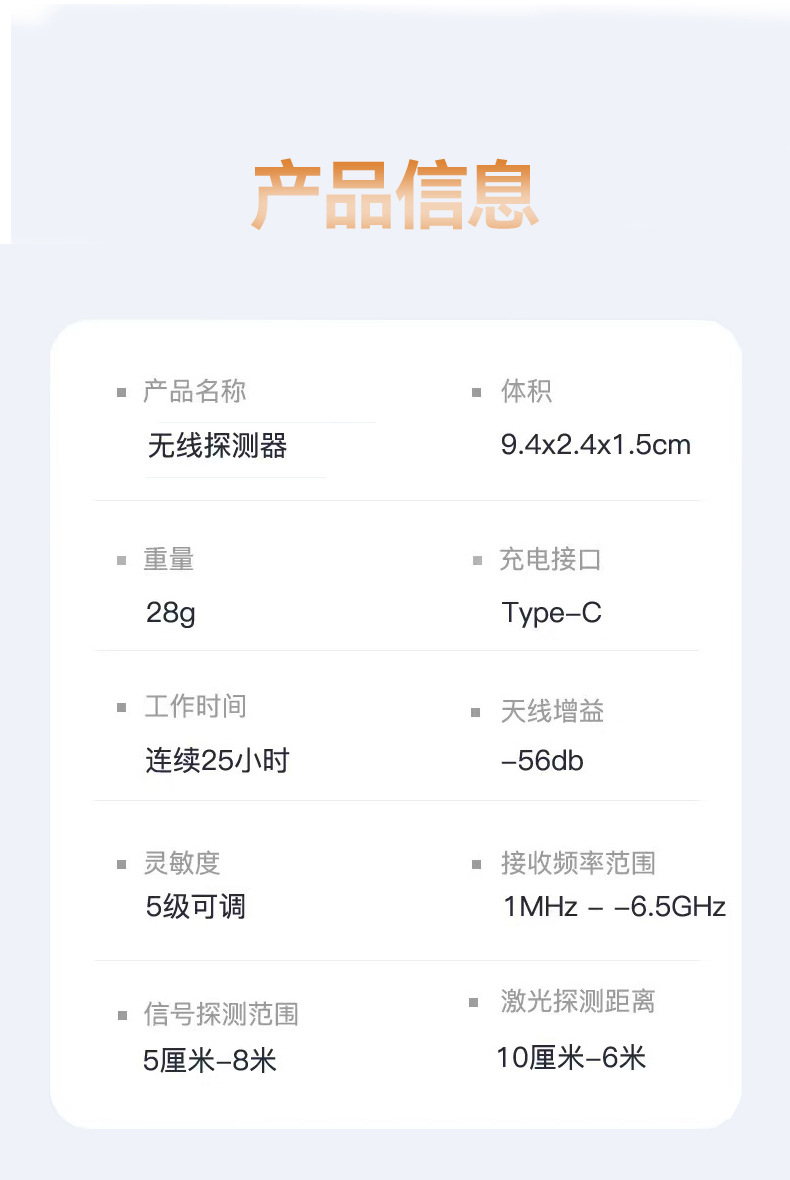This screenshot has height=1180, width=790.
Task: Click the bullet square beside 工作时间
Action: pyautogui.click(x=122, y=708)
